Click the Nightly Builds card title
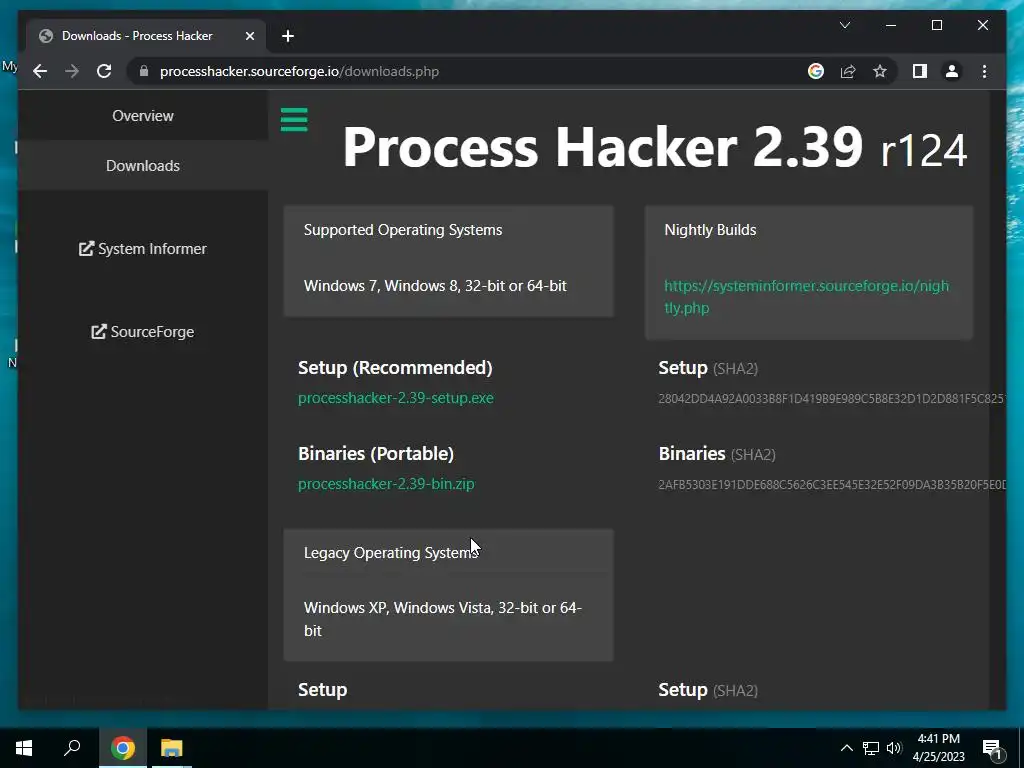1024x768 pixels. click(x=710, y=230)
